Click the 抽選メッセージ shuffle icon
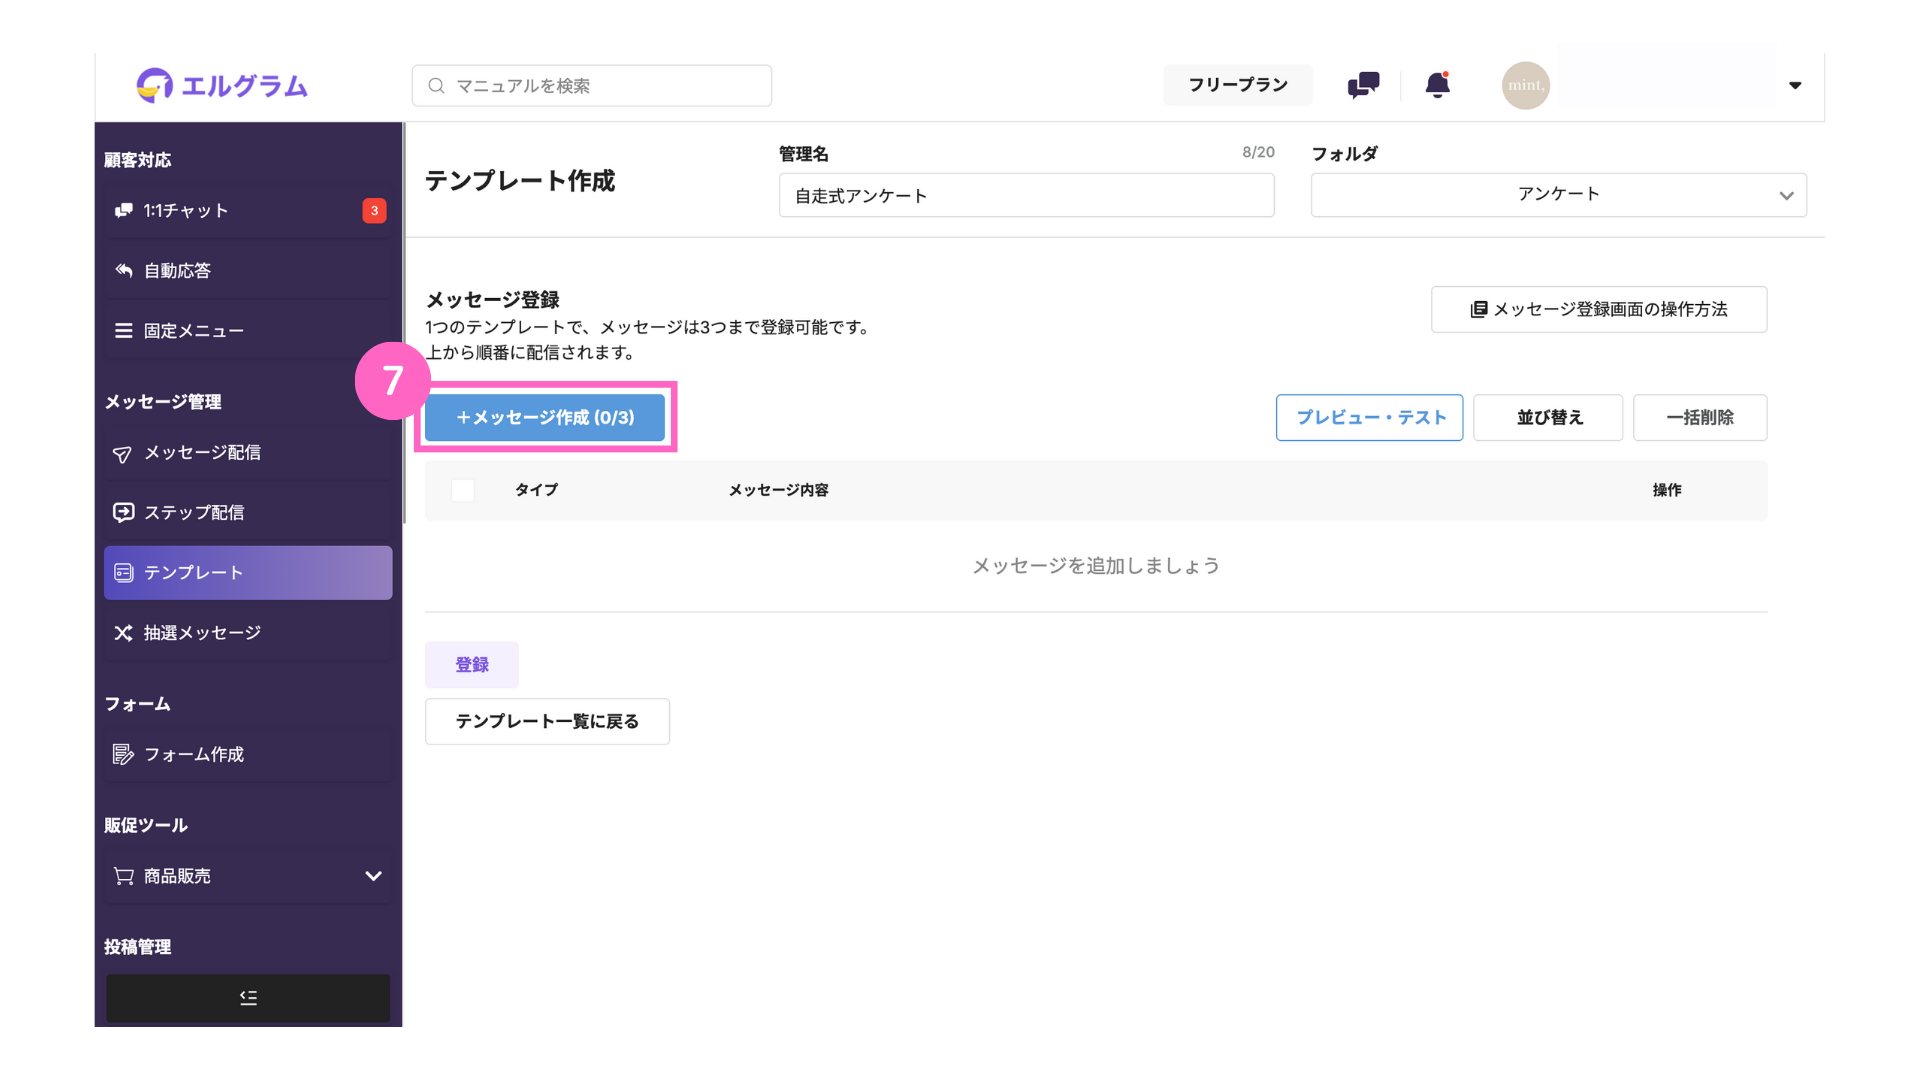 coord(123,632)
